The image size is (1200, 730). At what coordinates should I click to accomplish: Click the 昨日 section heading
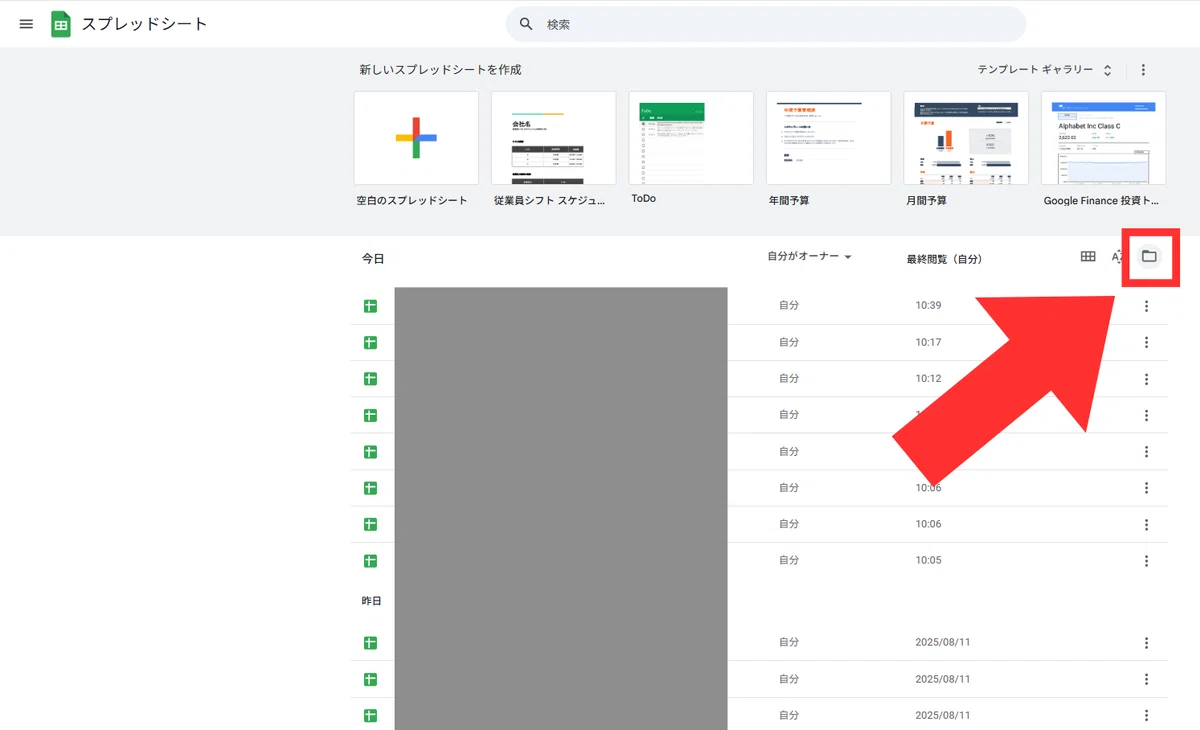(x=372, y=601)
